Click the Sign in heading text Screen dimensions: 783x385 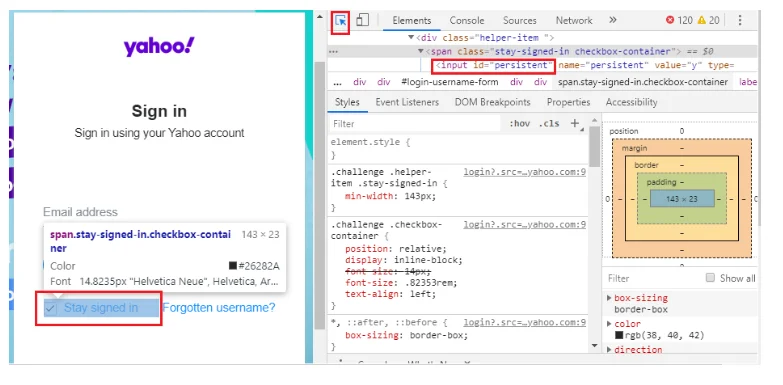point(159,111)
